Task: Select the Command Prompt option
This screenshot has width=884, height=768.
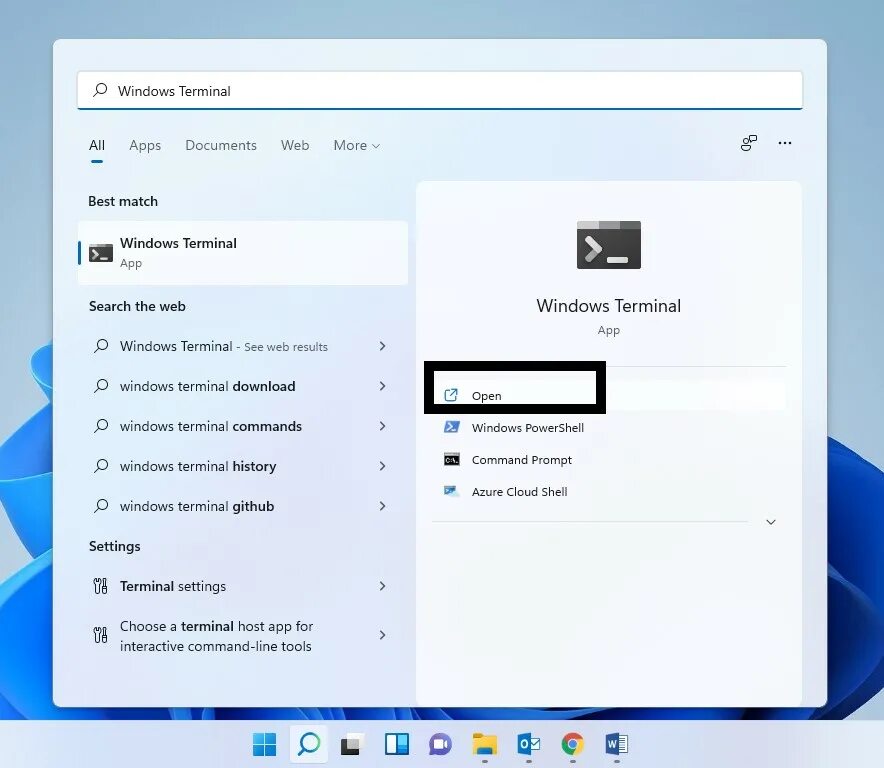Action: click(x=608, y=460)
